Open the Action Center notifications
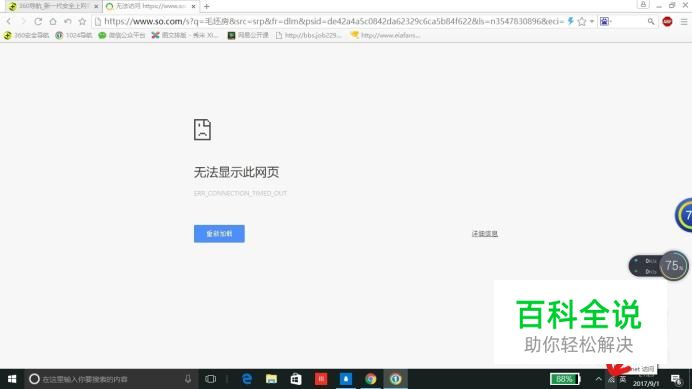Image resolution: width=692 pixels, height=389 pixels. (x=676, y=379)
